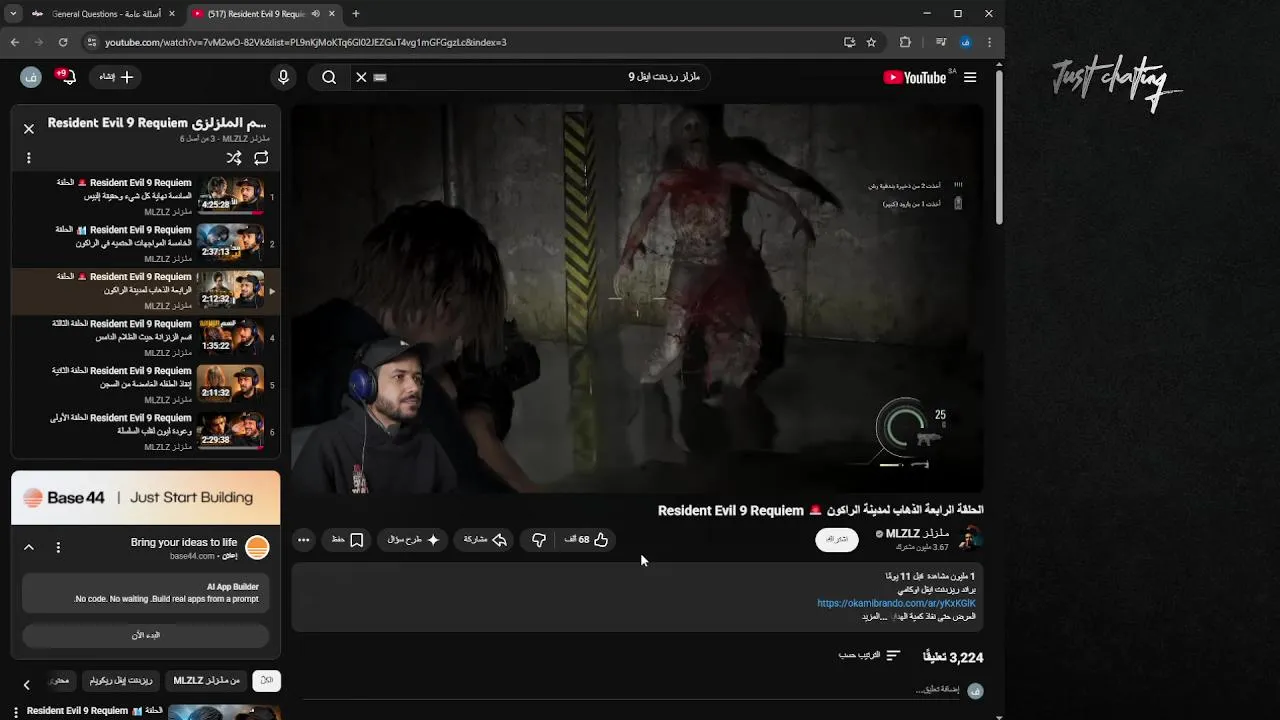This screenshot has width=1280, height=720.
Task: Toggle playlist shuffle
Action: coord(234,158)
